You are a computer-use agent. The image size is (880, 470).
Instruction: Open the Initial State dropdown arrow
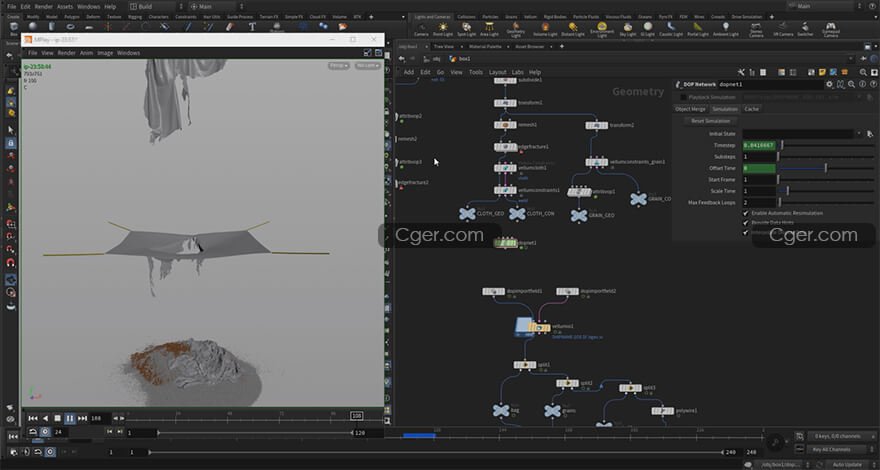(859, 134)
